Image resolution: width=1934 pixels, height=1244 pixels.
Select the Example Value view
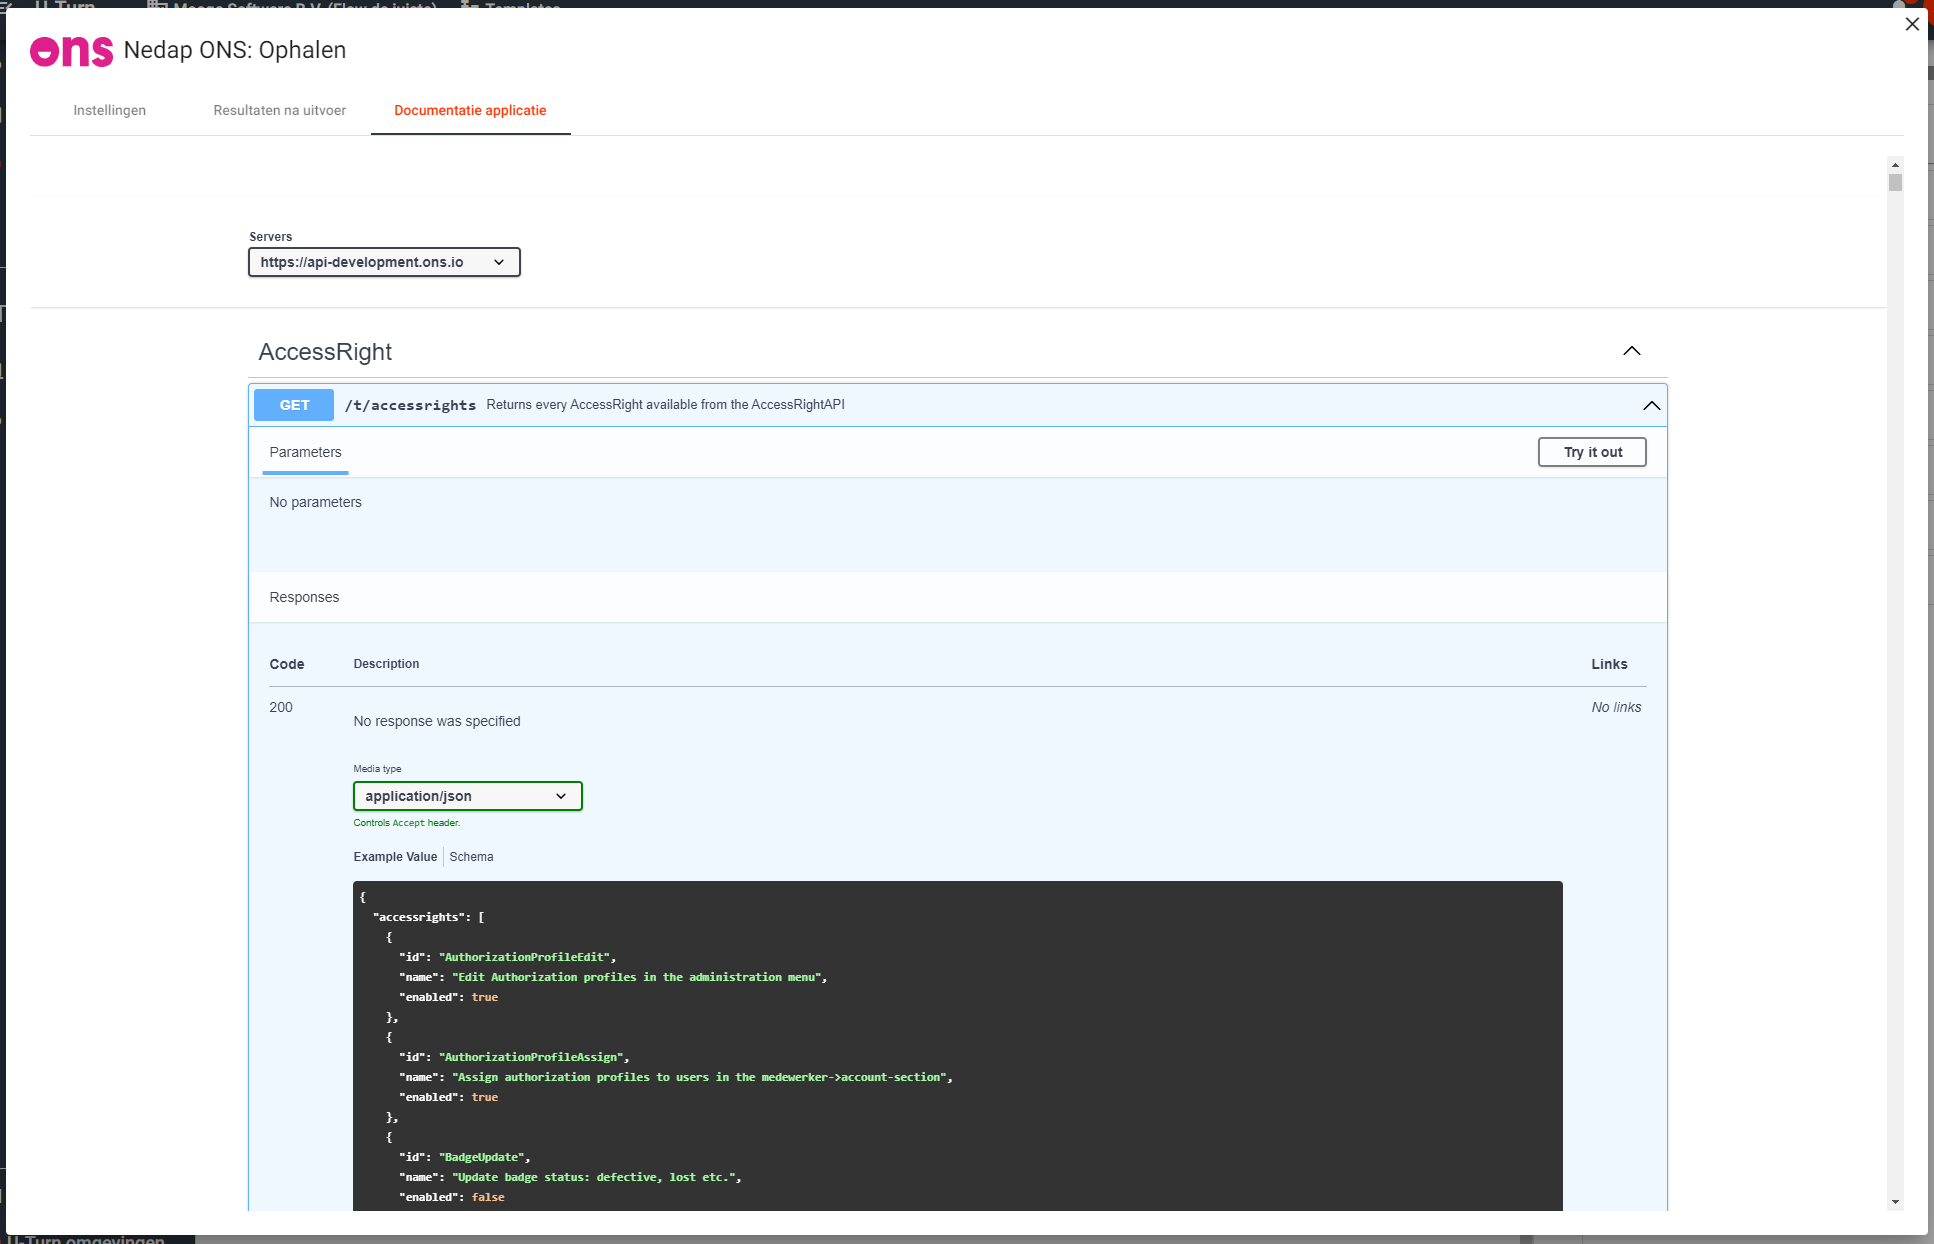[x=395, y=857]
